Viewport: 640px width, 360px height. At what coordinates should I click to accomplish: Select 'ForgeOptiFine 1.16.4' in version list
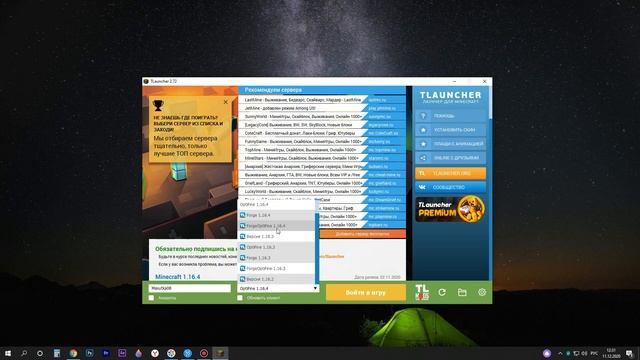[x=276, y=226]
